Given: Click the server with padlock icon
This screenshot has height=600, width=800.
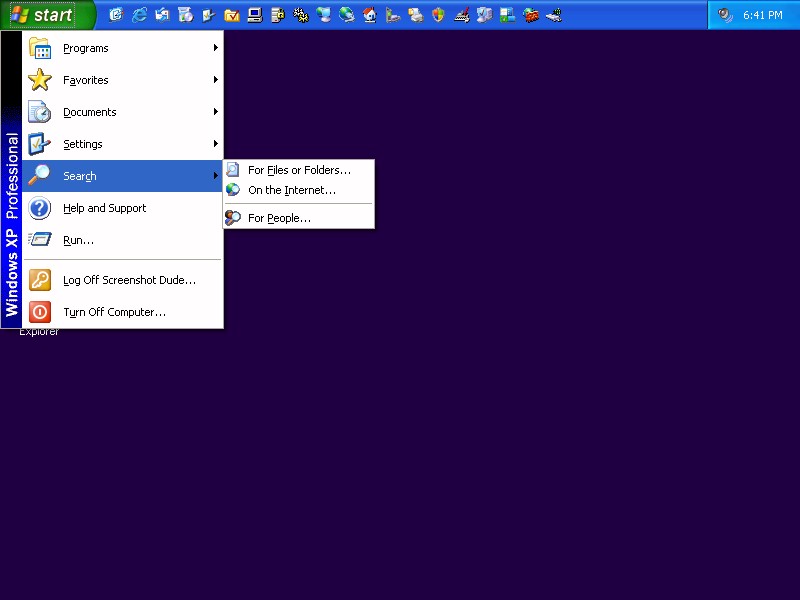Looking at the screenshot, I should pos(278,15).
